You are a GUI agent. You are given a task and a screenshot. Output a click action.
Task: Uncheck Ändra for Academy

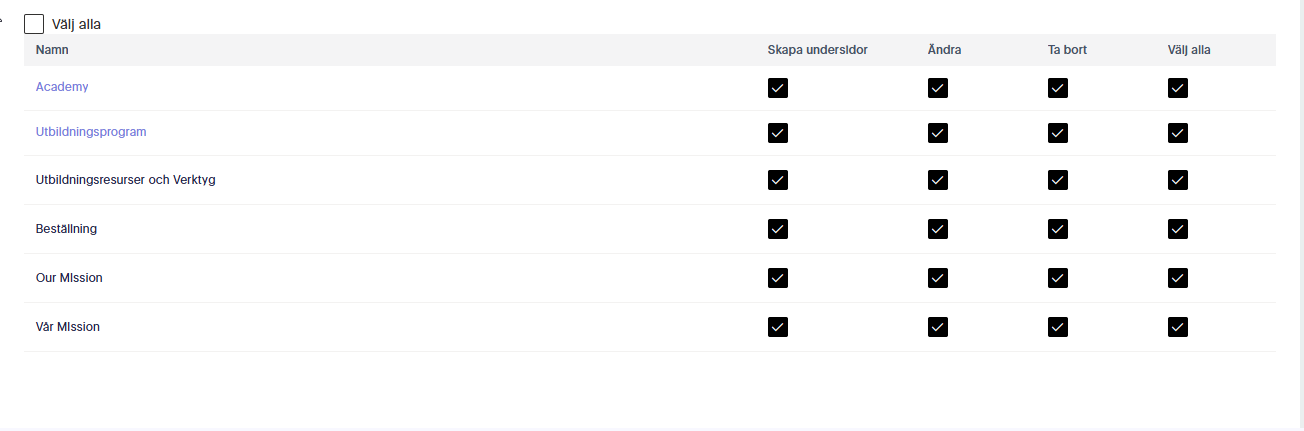[x=938, y=88]
